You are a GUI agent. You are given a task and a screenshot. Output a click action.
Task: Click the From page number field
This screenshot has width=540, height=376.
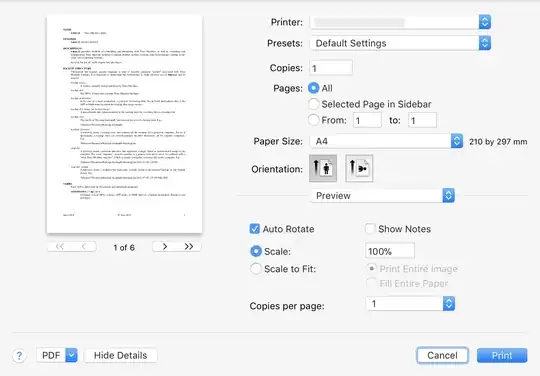click(x=367, y=120)
